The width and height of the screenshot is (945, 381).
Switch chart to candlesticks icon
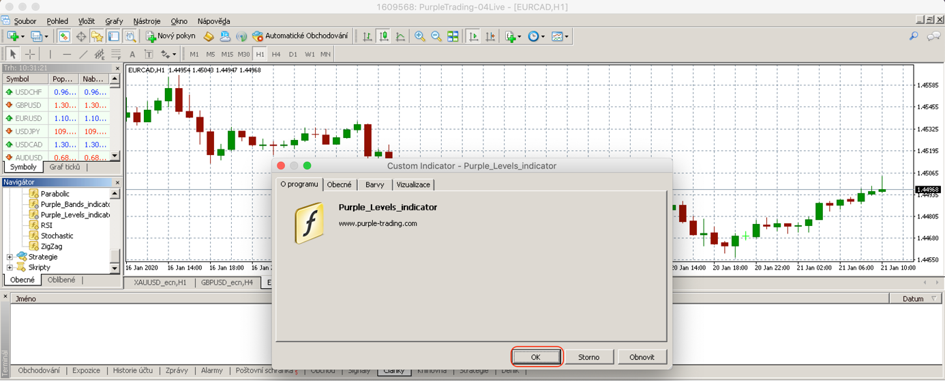tap(383, 36)
